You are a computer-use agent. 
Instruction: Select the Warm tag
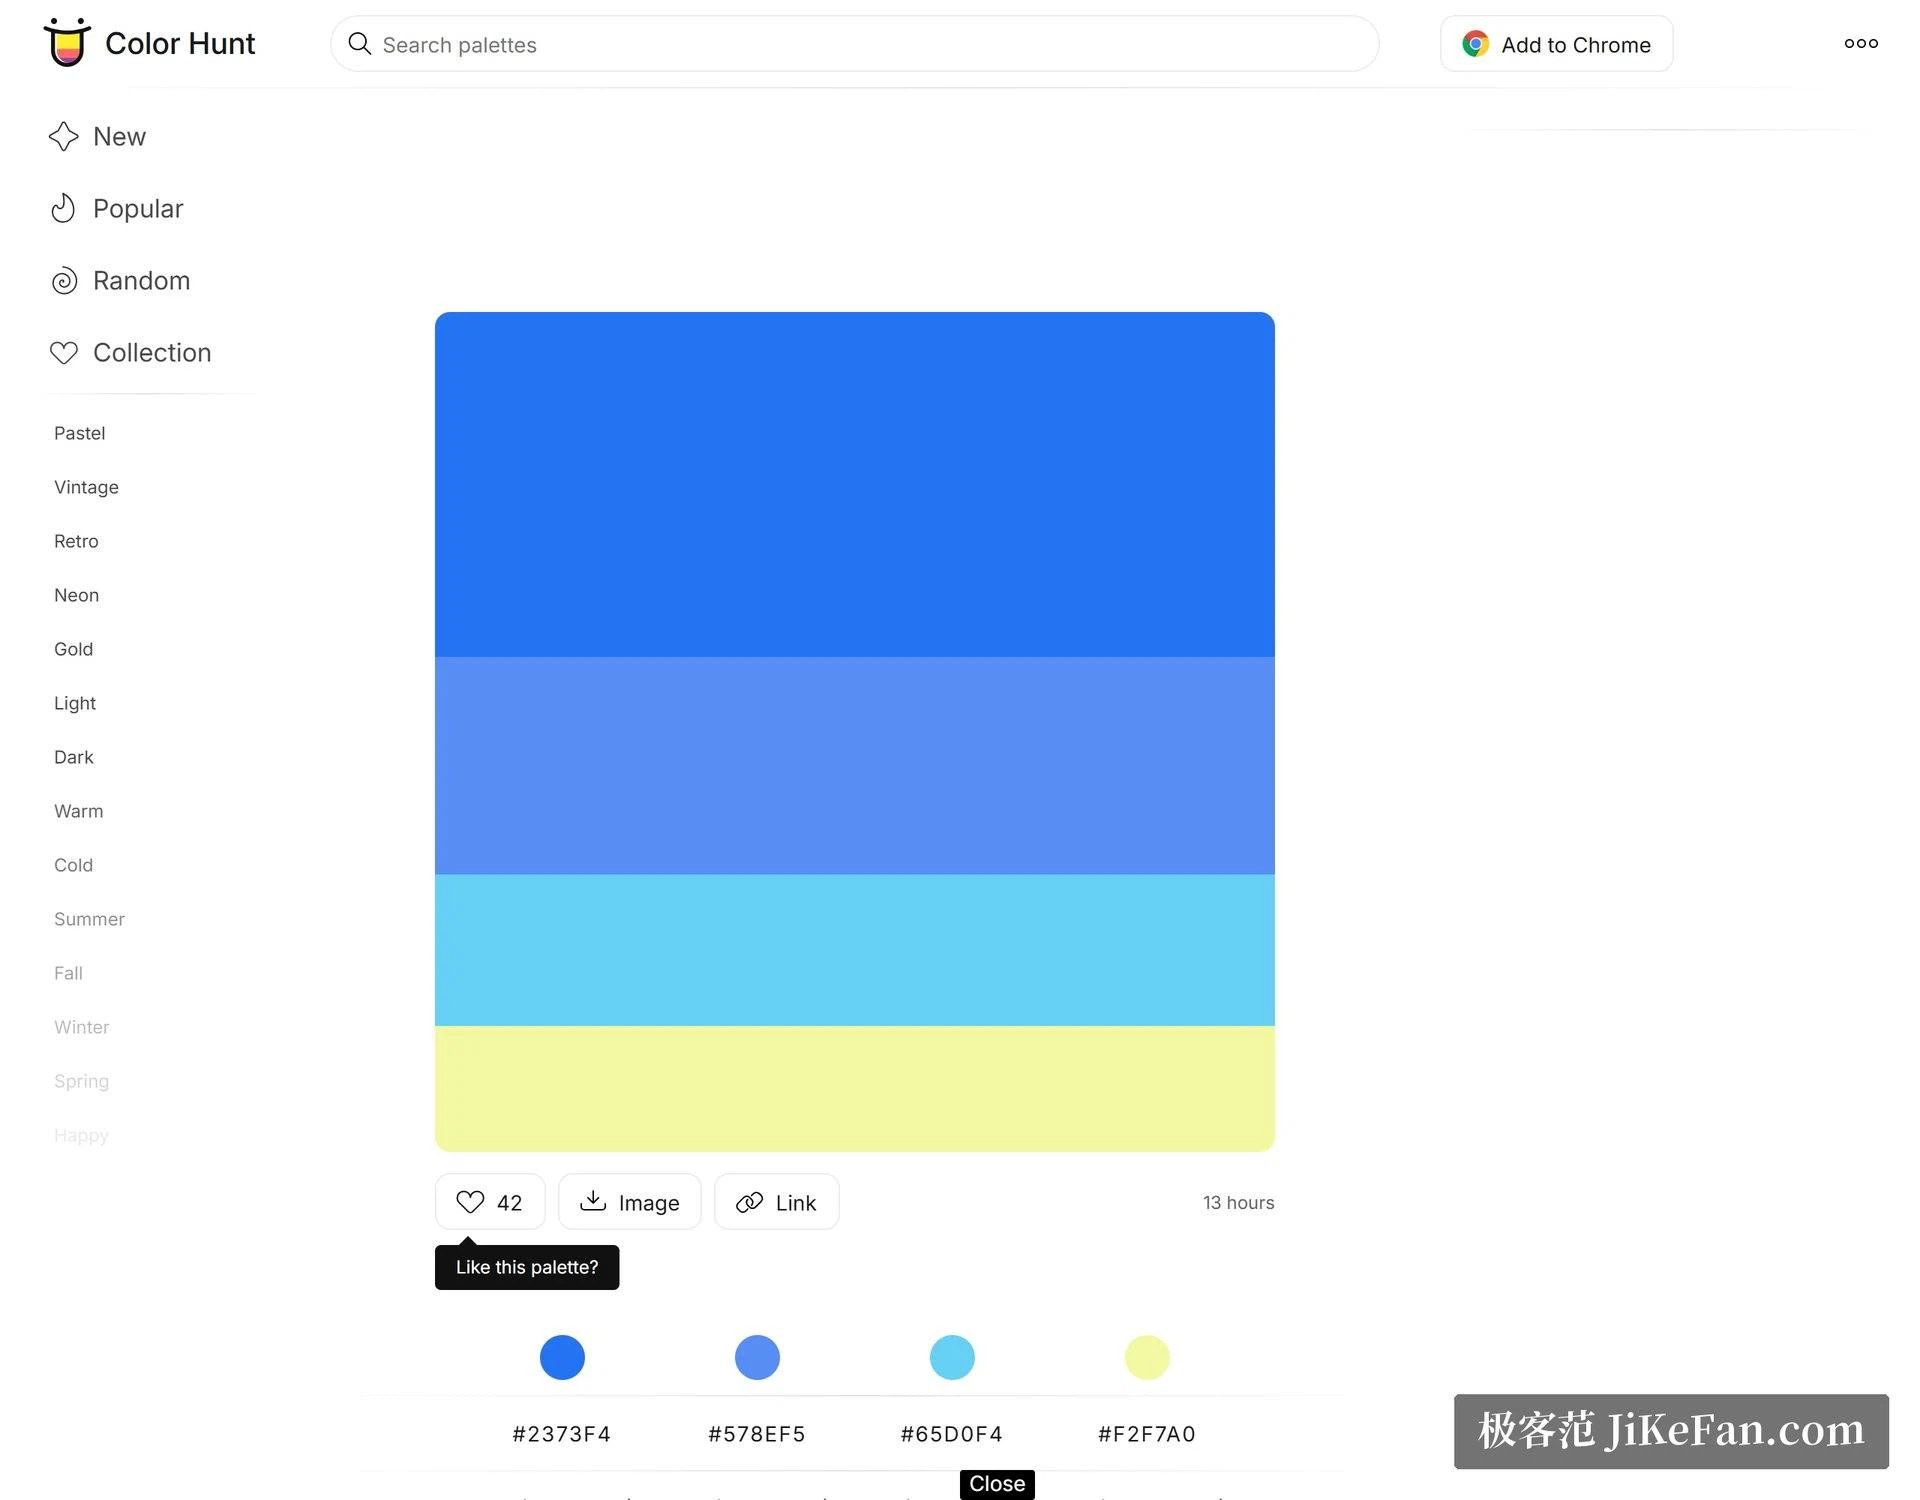coord(78,811)
